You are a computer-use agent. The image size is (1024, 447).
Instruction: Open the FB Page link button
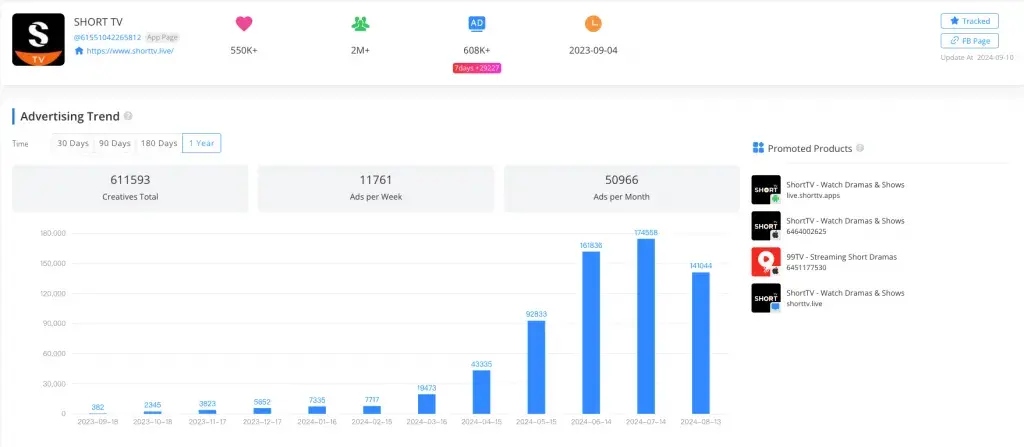pos(969,41)
